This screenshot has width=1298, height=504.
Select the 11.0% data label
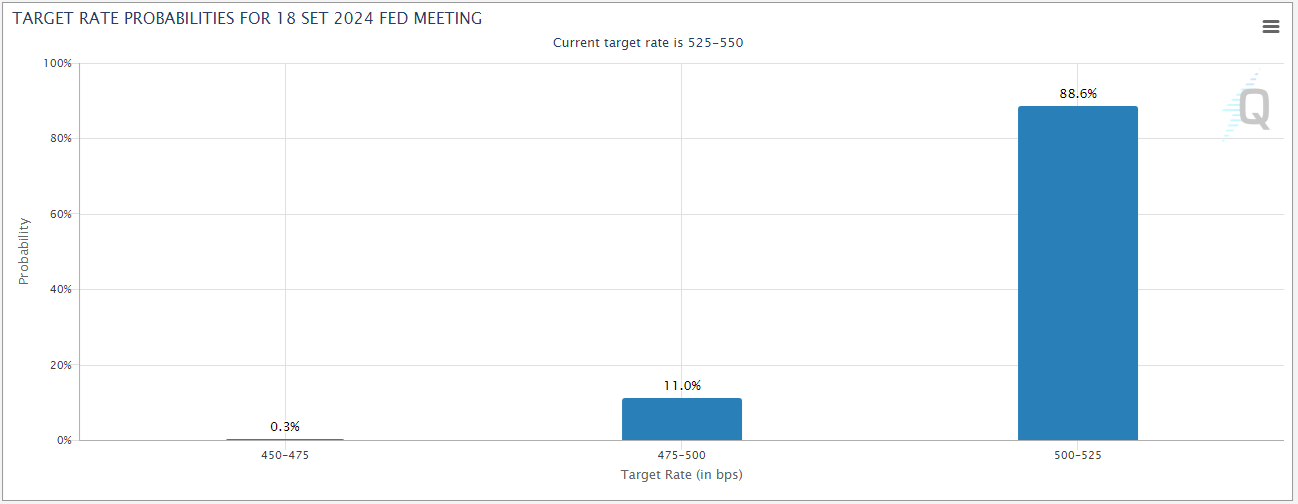[x=682, y=385]
